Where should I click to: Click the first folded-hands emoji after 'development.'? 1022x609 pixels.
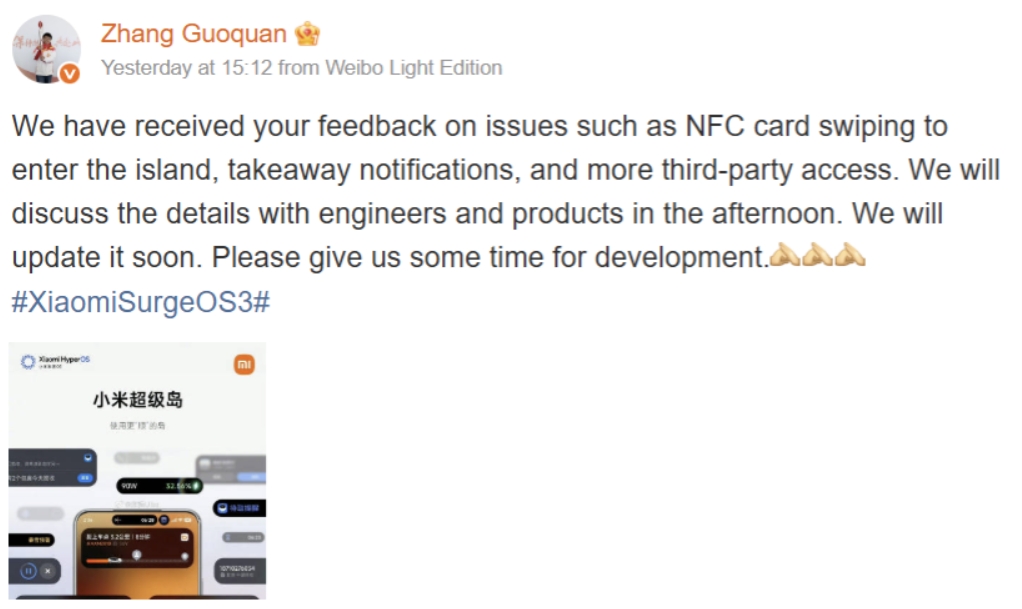tap(783, 256)
